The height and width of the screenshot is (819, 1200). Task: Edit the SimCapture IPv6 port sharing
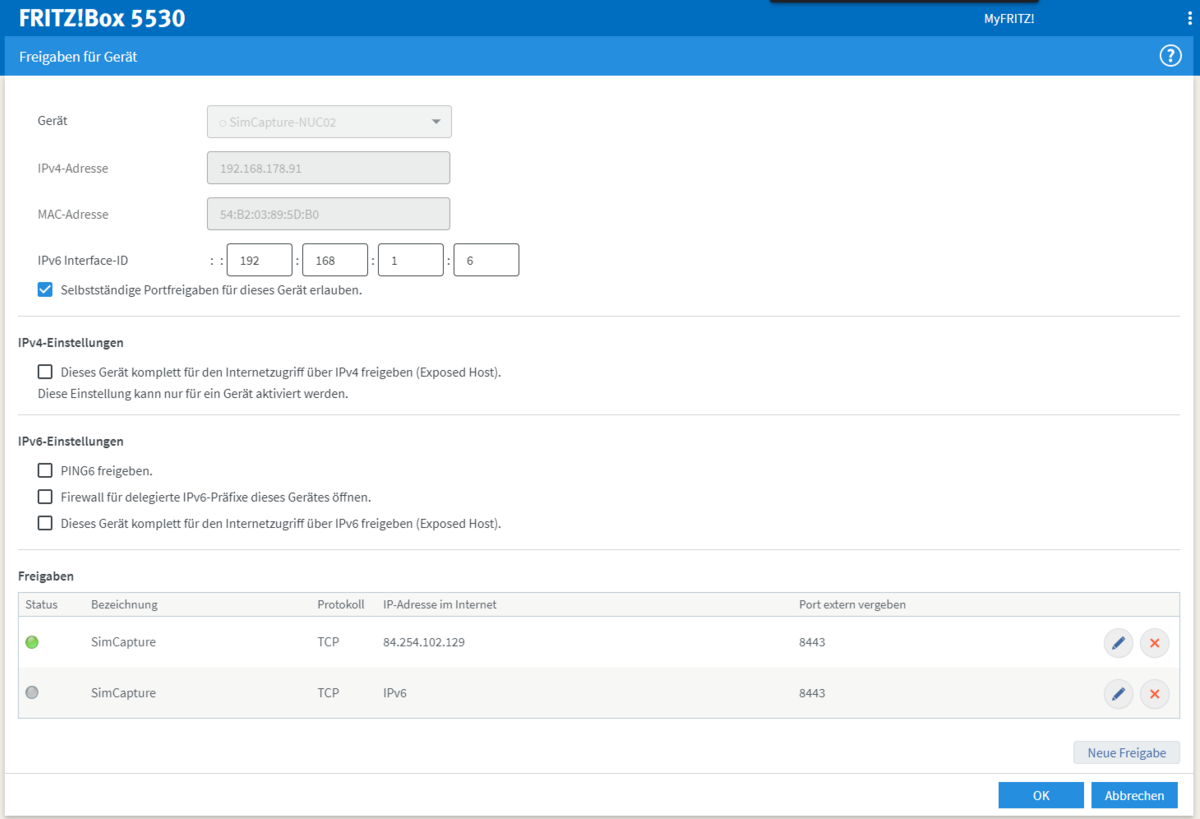[1118, 693]
